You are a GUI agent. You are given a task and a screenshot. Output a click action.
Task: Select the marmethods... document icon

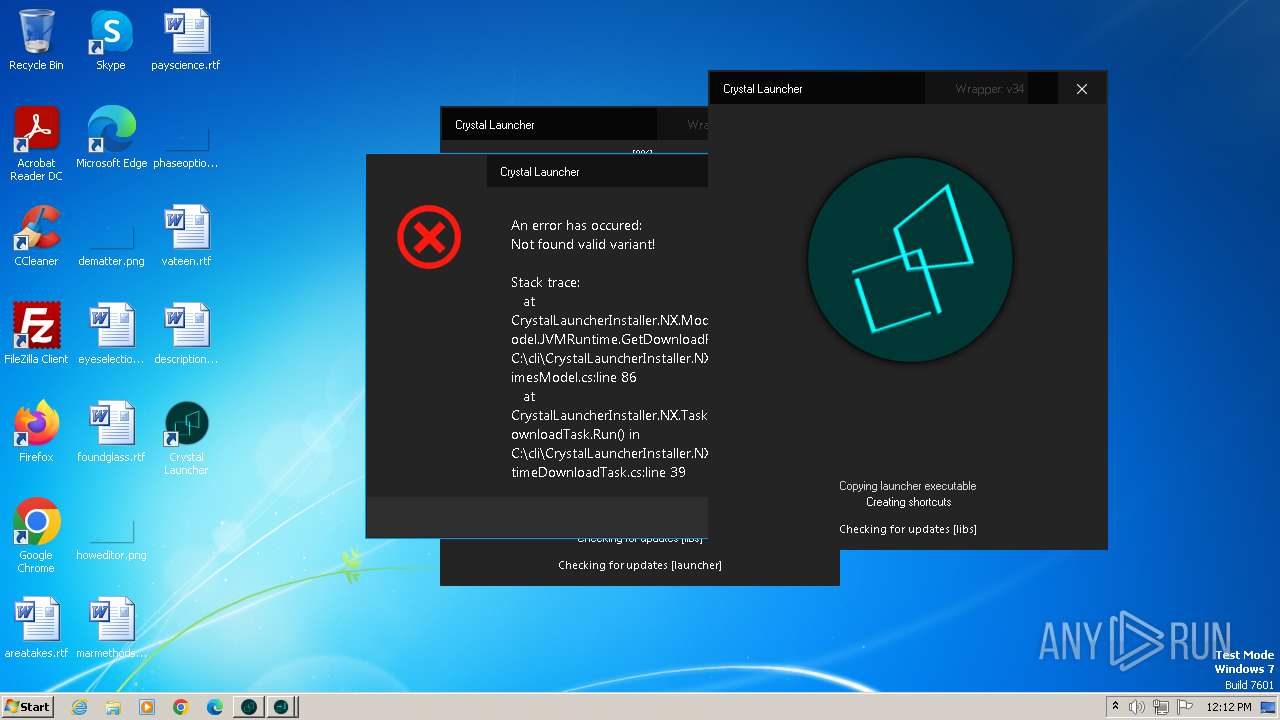tap(111, 628)
